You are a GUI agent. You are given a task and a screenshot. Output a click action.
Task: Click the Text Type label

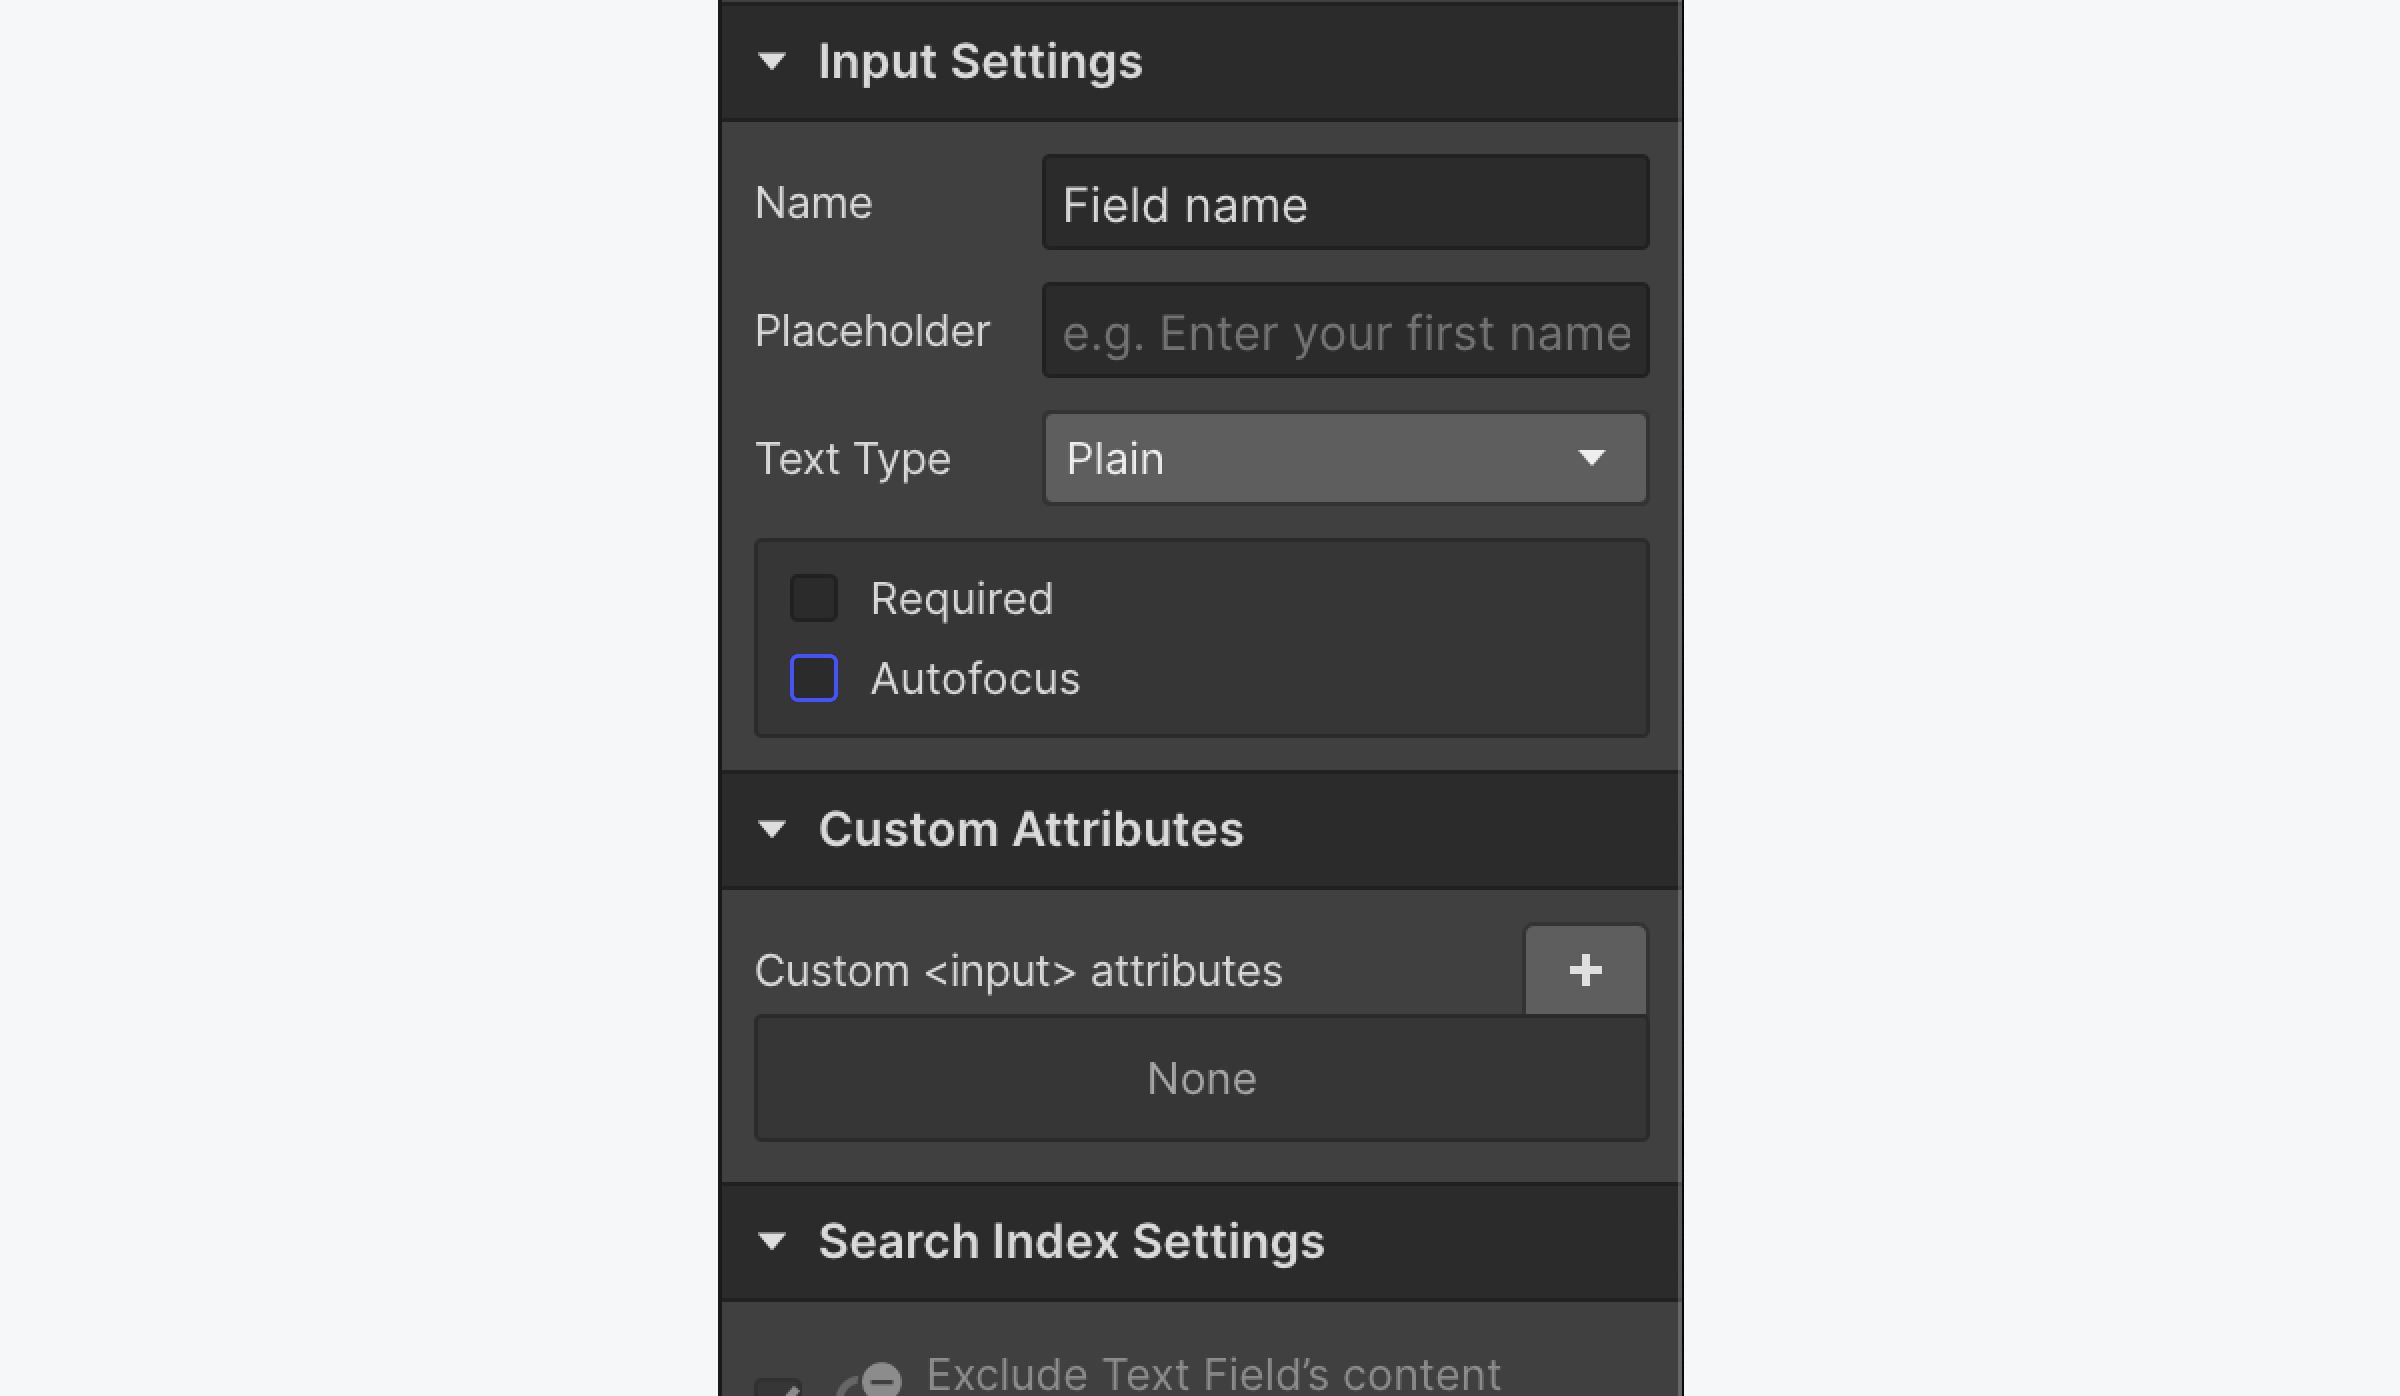click(852, 459)
